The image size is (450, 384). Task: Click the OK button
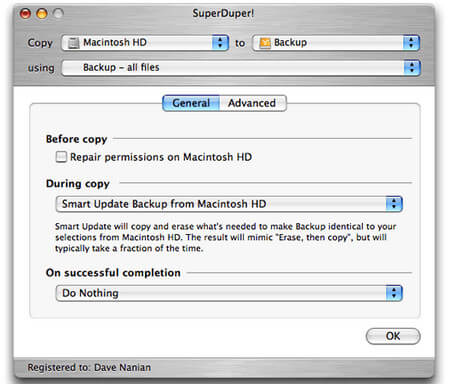[393, 336]
